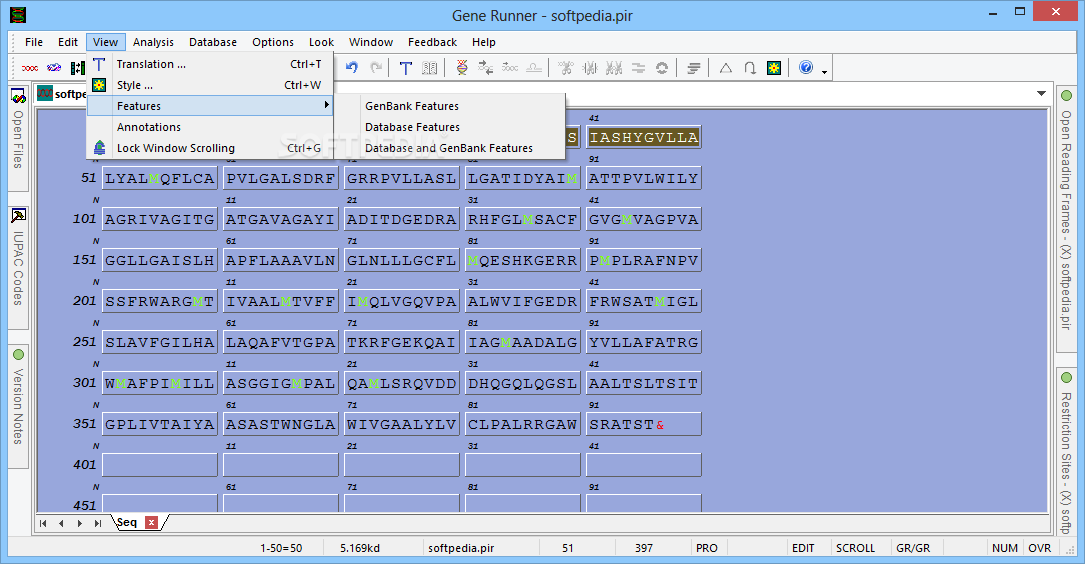
Task: Open the File menu
Action: point(34,42)
